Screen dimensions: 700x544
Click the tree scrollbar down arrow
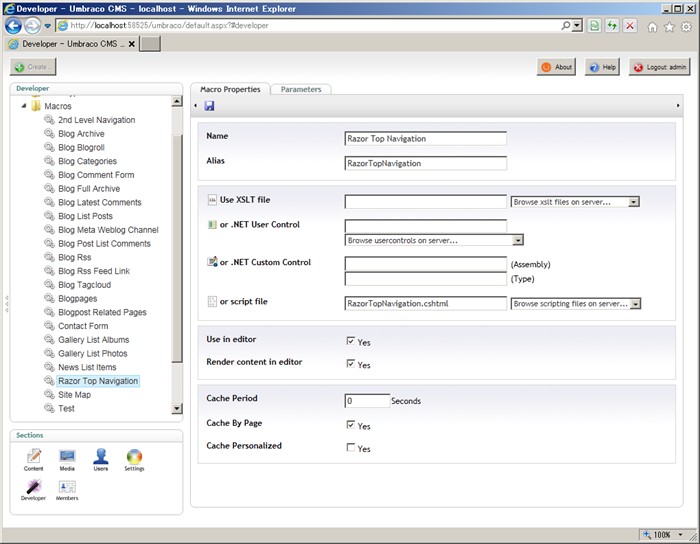tap(177, 408)
